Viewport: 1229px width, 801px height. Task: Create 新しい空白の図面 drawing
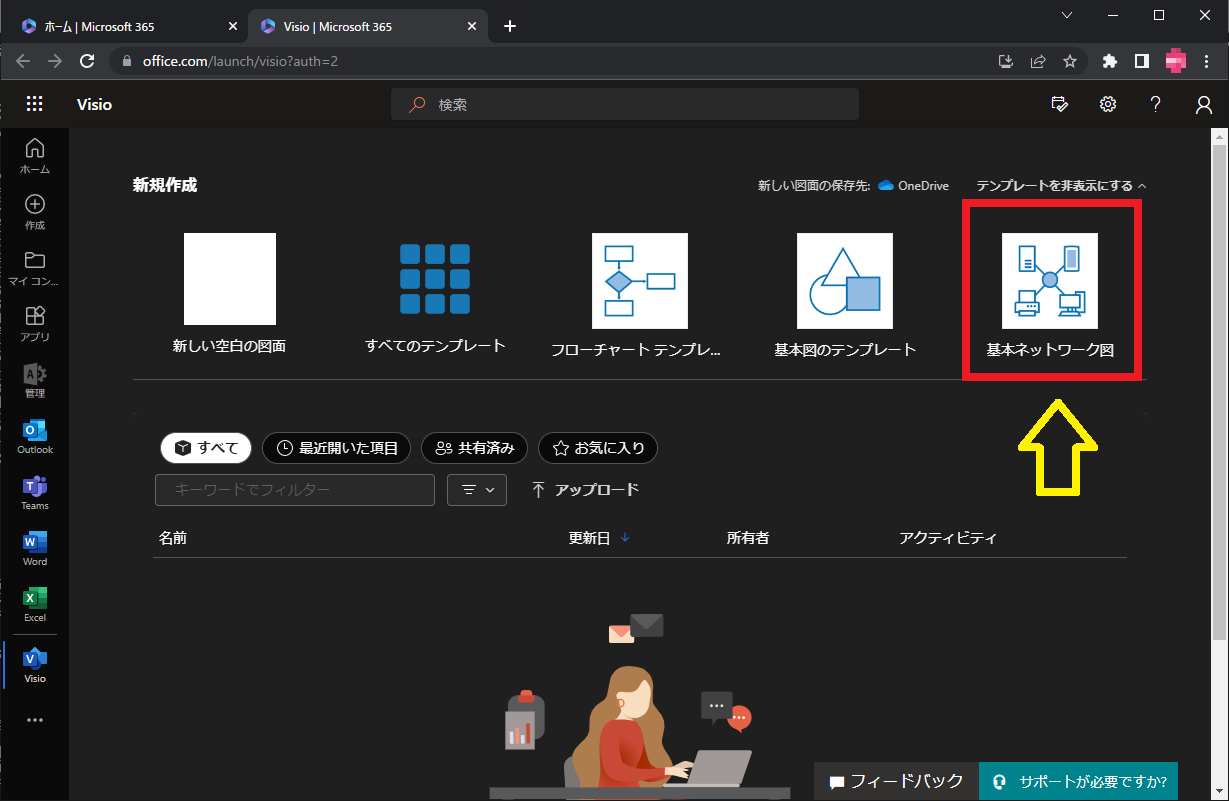pyautogui.click(x=230, y=294)
